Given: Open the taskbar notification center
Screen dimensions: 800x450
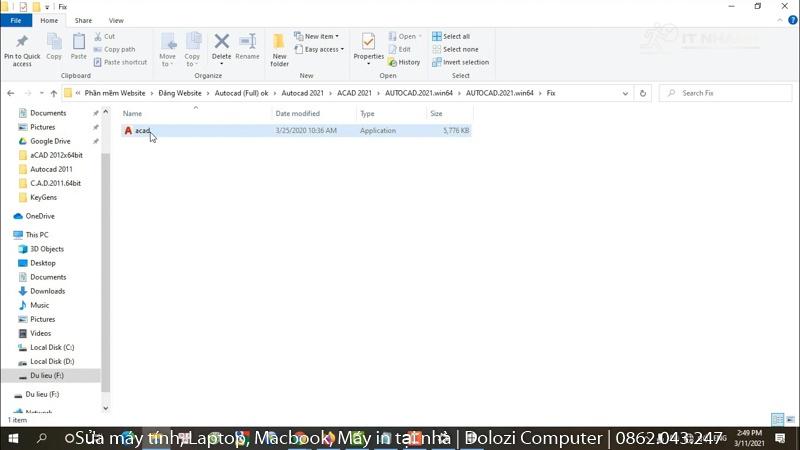Looking at the screenshot, I should [x=780, y=438].
